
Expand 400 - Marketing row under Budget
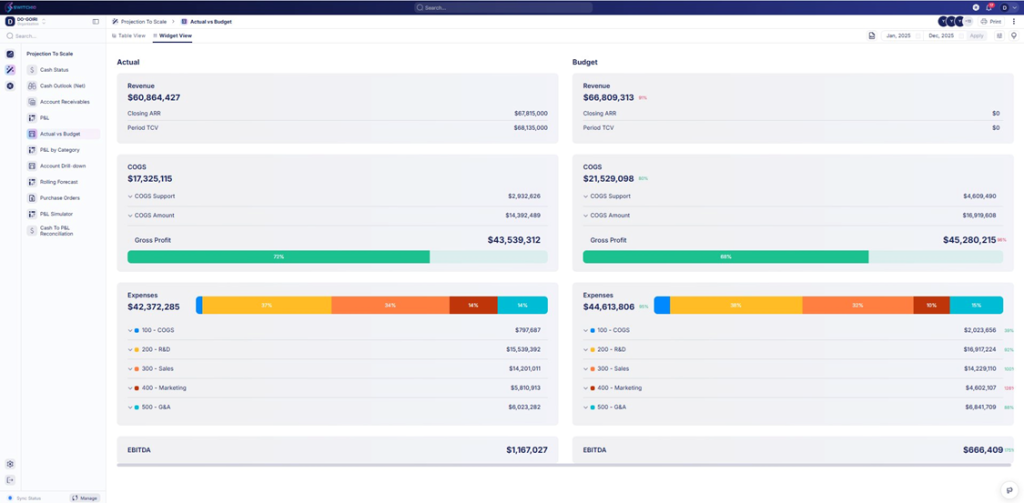[587, 388]
